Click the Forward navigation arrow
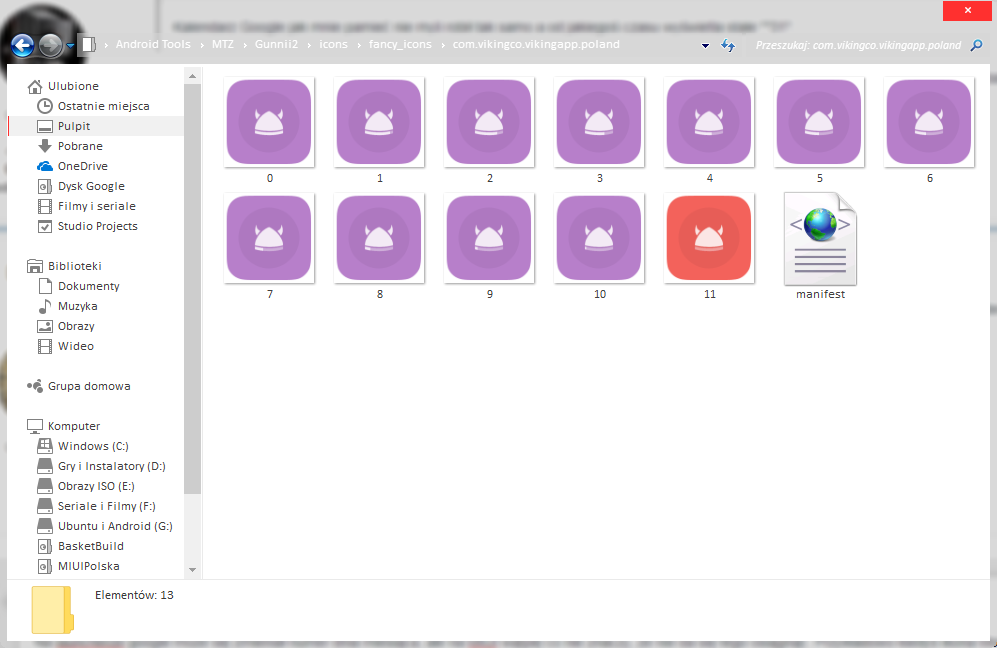The image size is (997, 648). click(x=50, y=45)
